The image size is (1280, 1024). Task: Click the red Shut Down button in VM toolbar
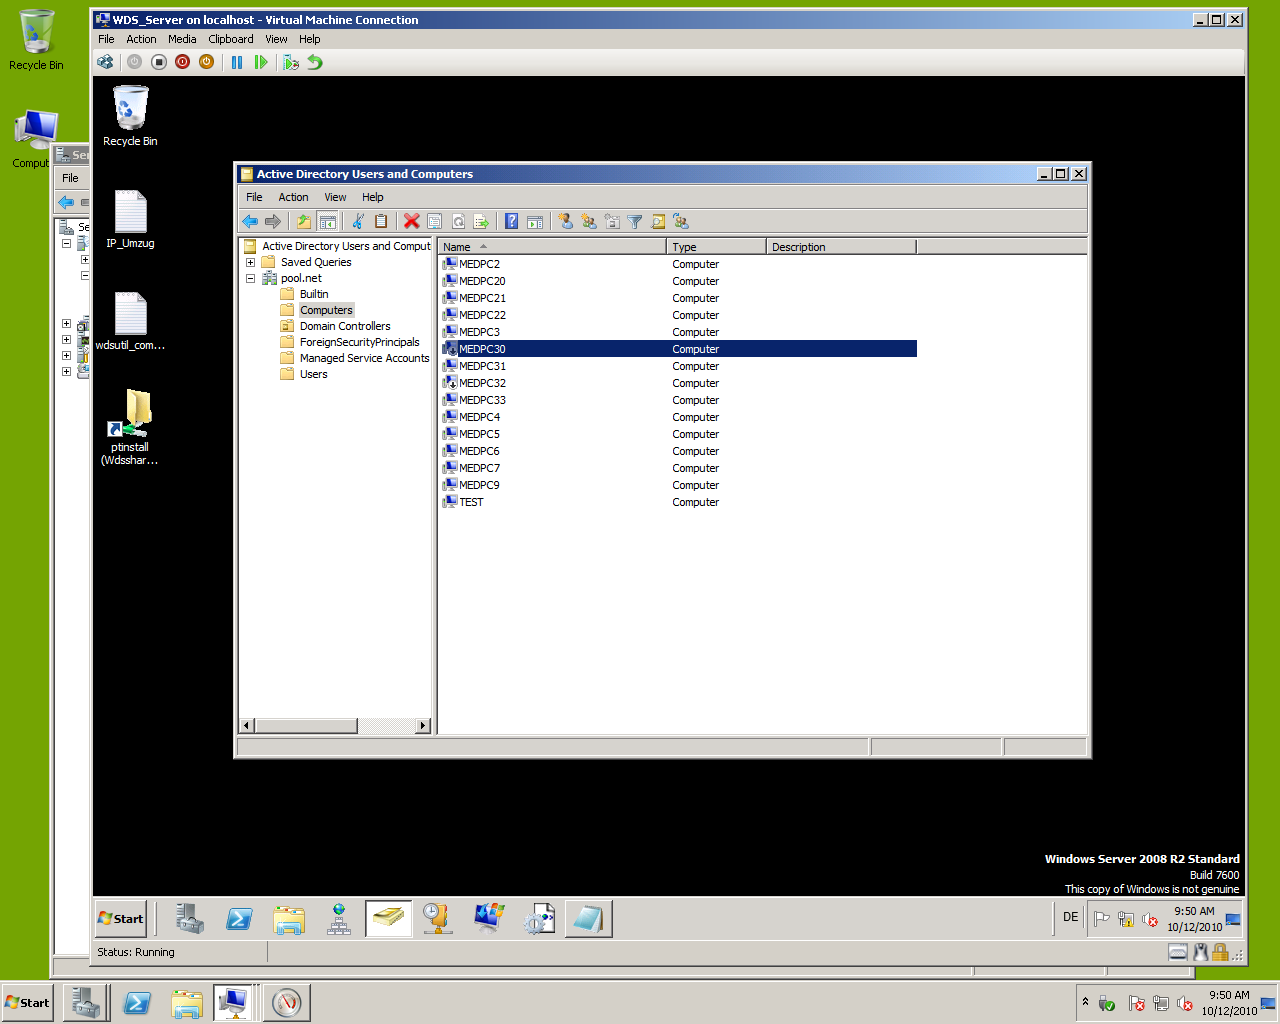[182, 62]
